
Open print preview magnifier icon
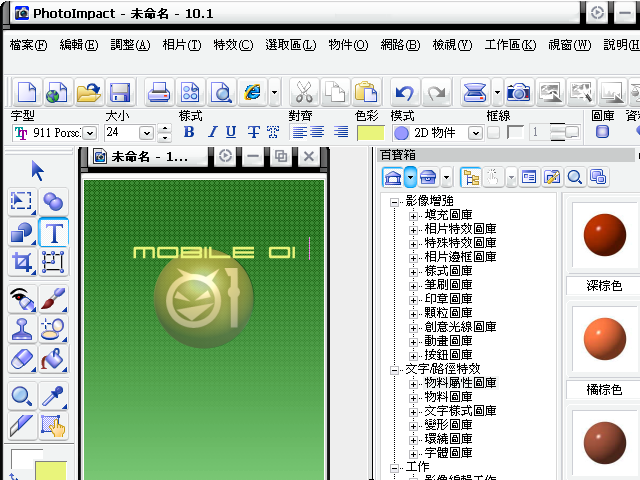[x=221, y=92]
